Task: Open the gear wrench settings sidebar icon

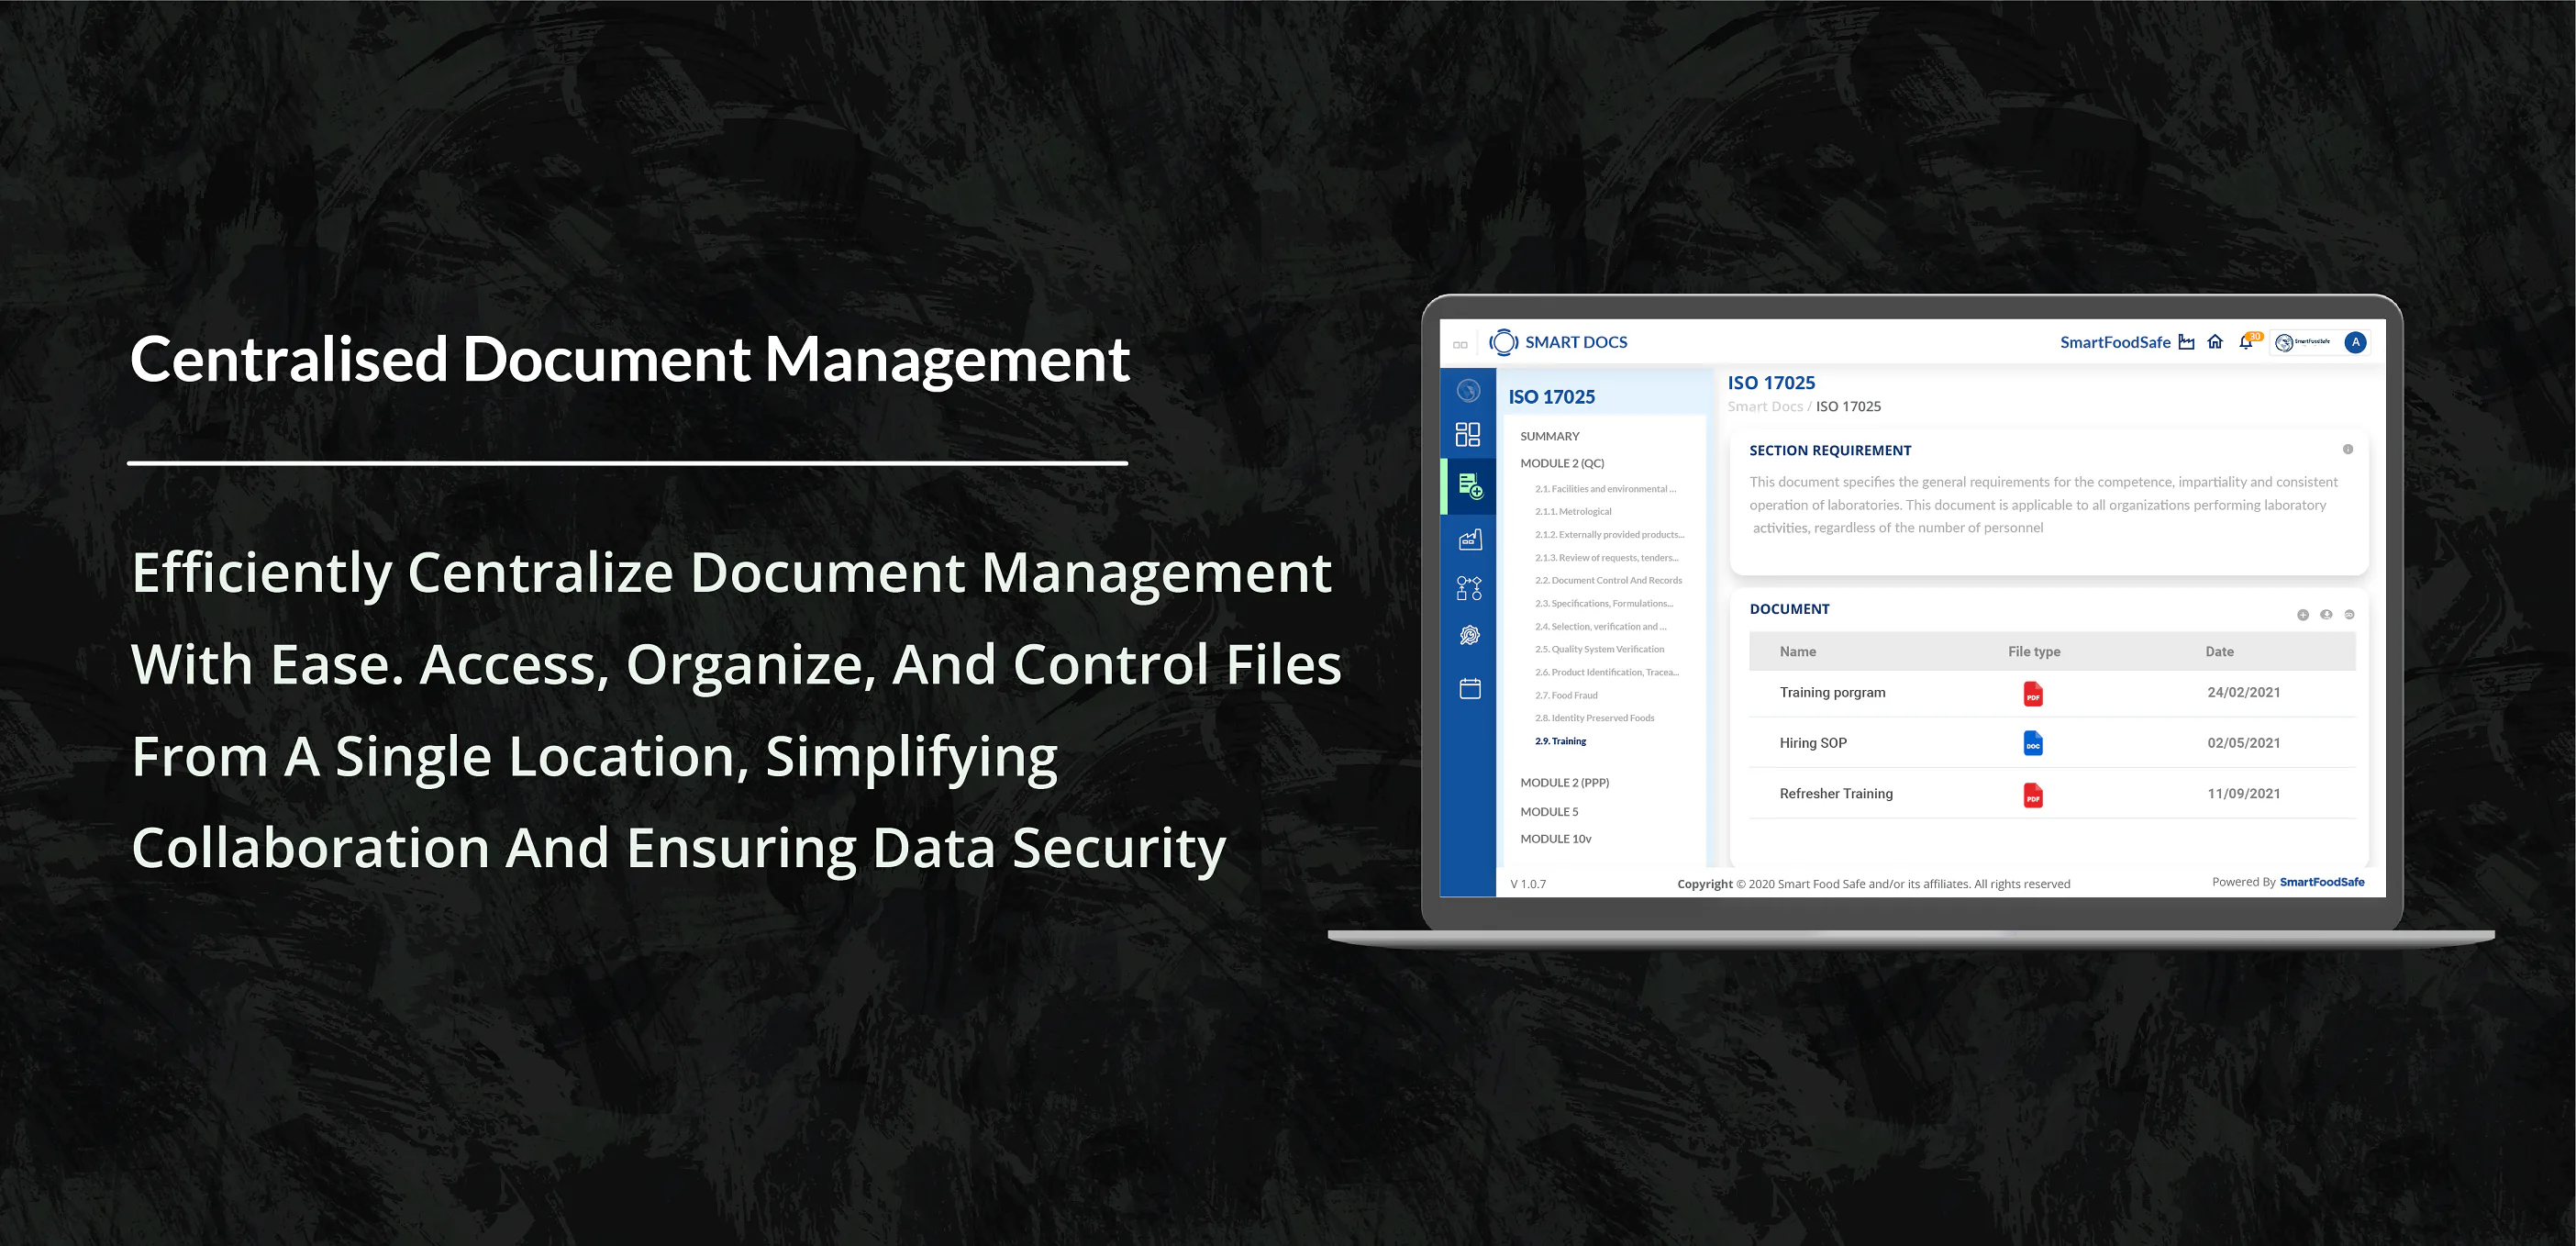Action: coord(1469,636)
